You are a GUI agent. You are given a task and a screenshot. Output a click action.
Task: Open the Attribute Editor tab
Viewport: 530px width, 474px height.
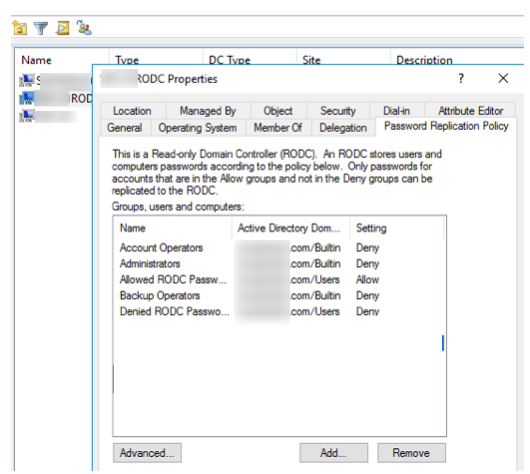coord(471,111)
